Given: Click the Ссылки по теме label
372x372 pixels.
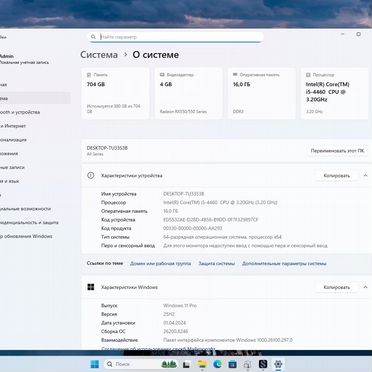Looking at the screenshot, I should [x=105, y=263].
